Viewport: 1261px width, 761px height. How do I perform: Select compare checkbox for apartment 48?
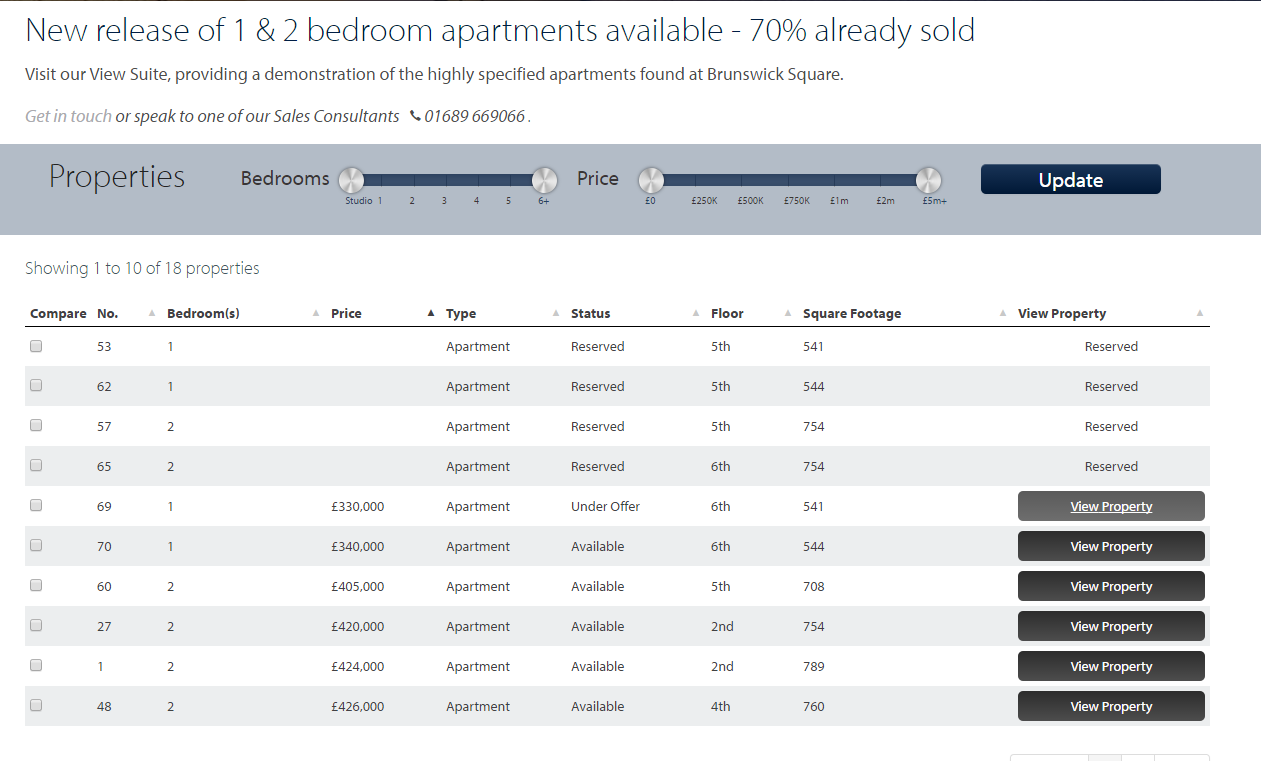[x=36, y=706]
